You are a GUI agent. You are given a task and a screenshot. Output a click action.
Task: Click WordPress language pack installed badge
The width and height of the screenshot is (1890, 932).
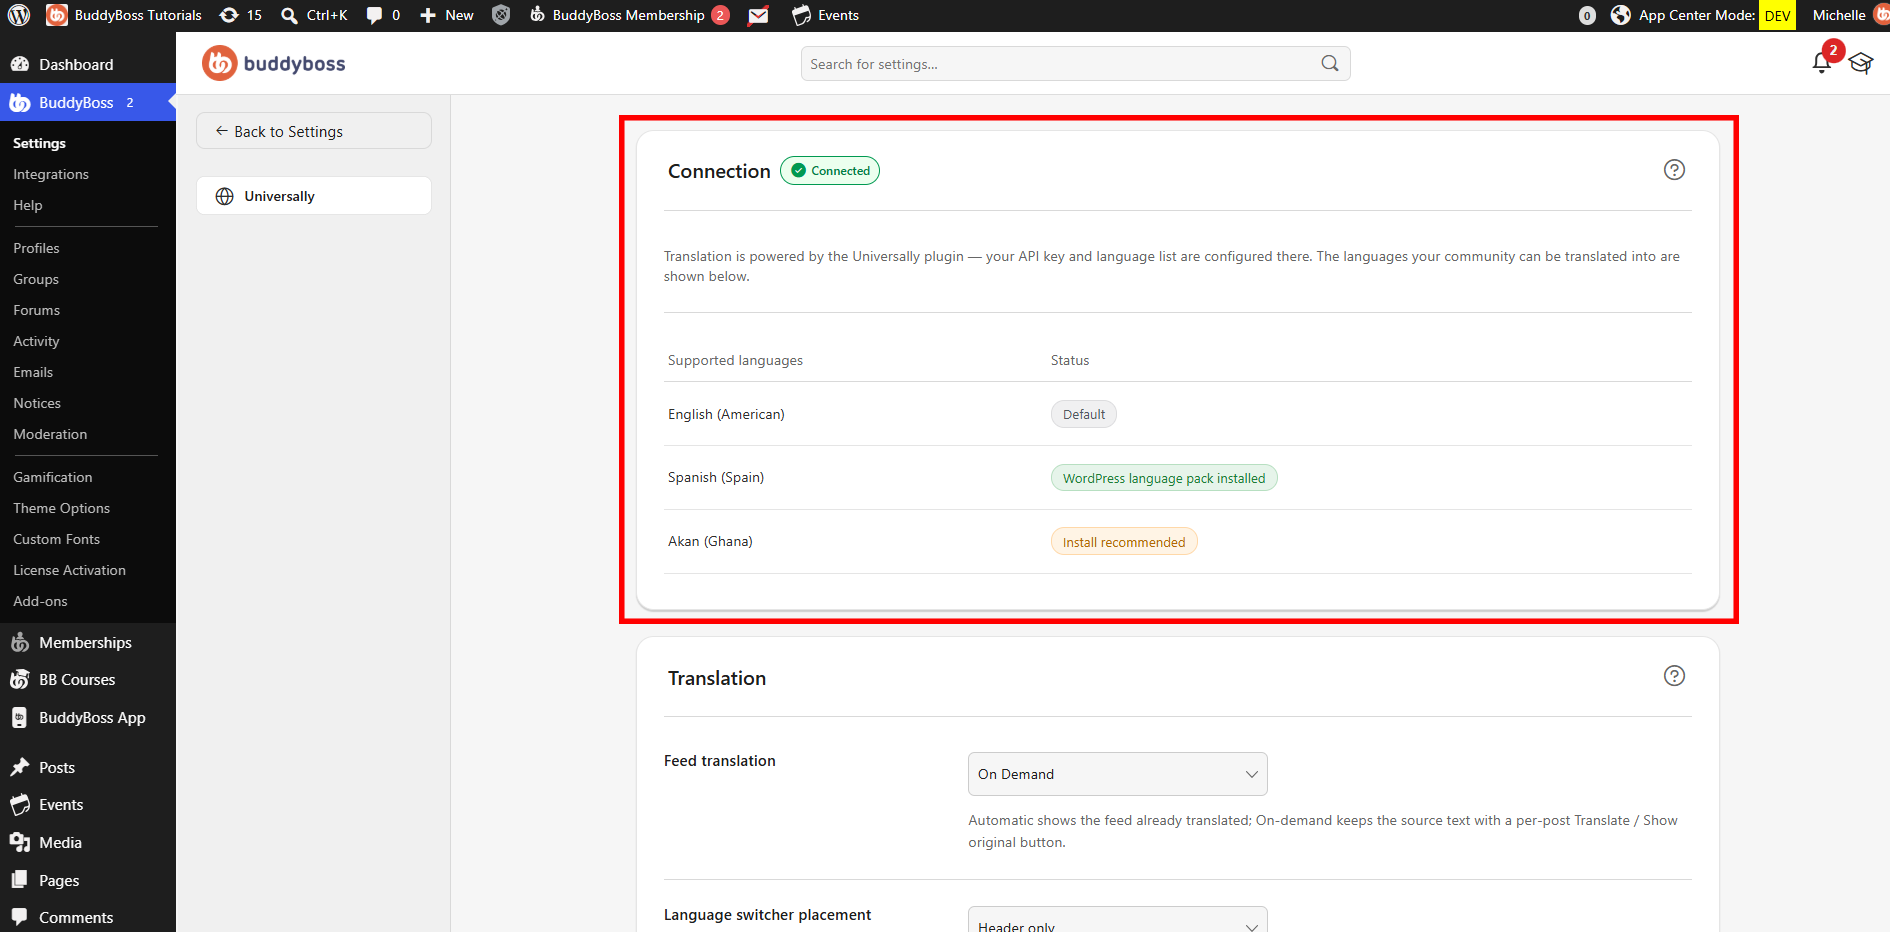[1164, 478]
